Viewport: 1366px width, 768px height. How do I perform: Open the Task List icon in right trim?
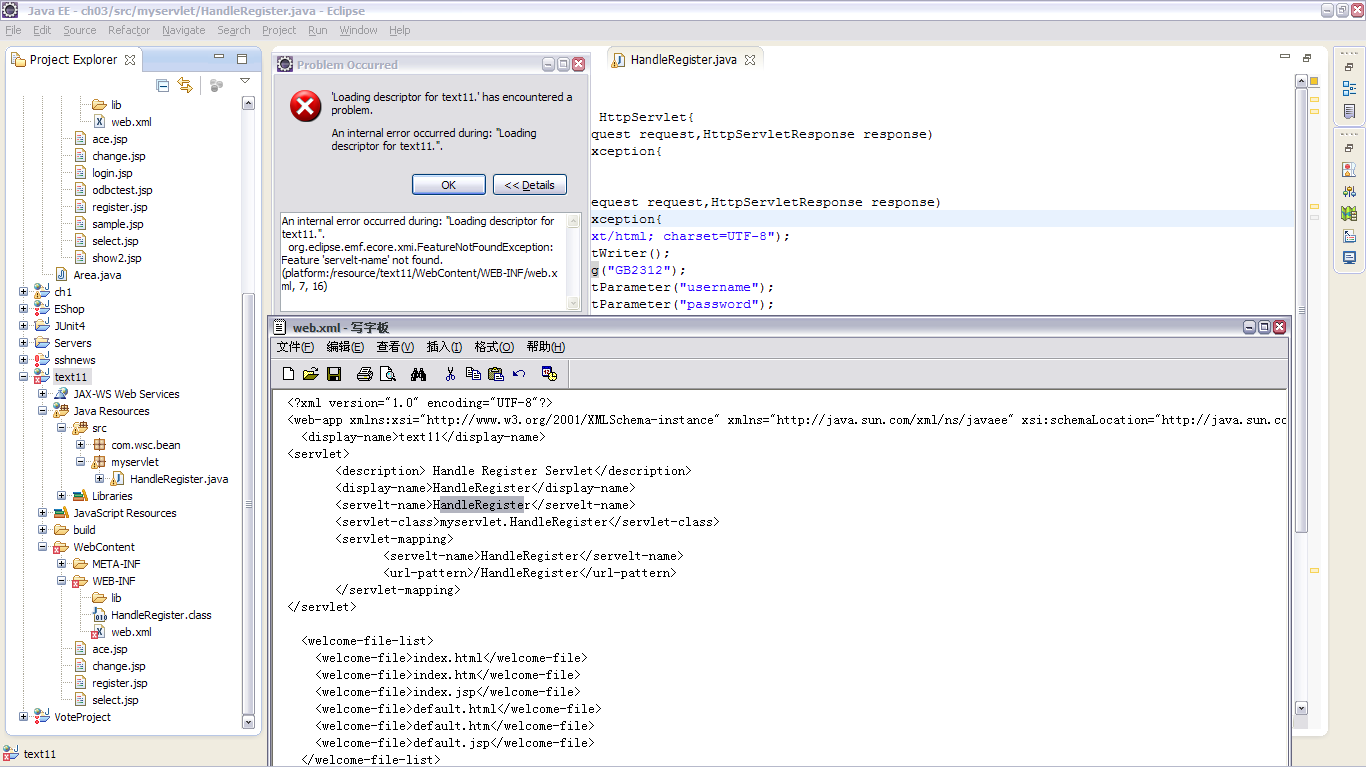point(1349,111)
